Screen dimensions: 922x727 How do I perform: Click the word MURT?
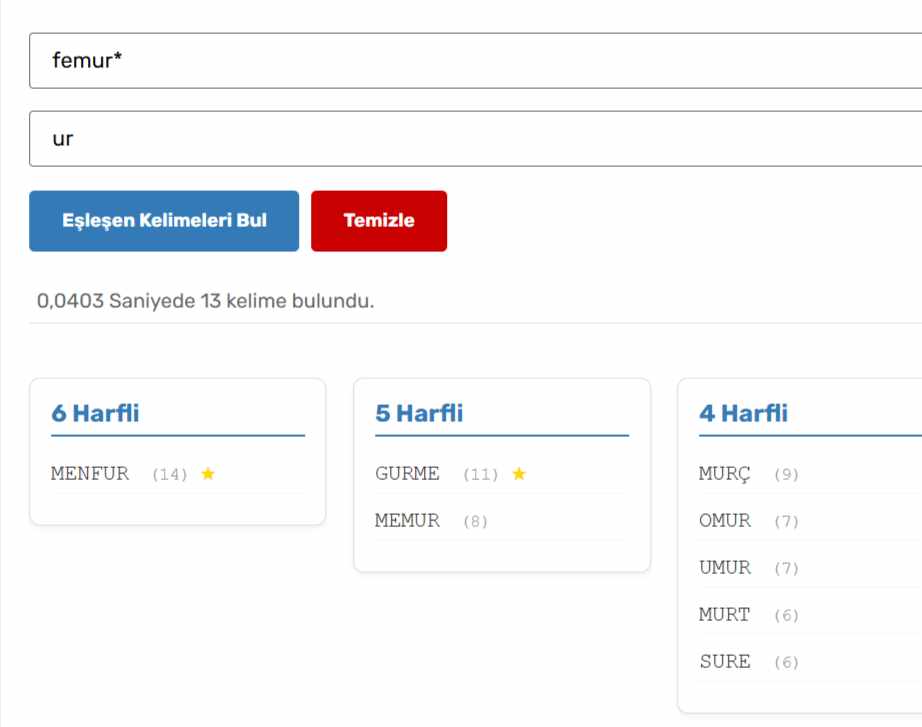pyautogui.click(x=724, y=615)
